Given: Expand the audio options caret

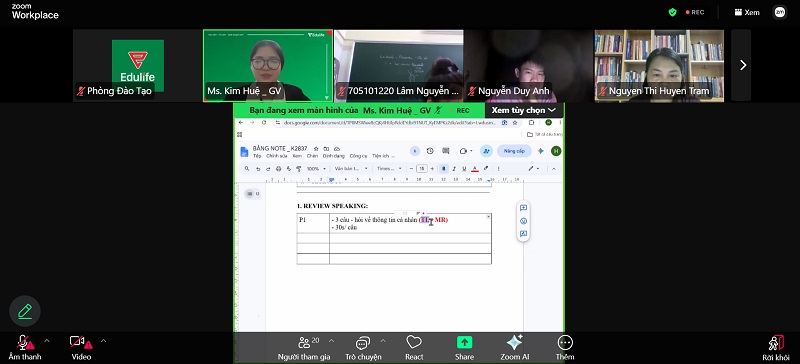Looking at the screenshot, I should (47, 341).
